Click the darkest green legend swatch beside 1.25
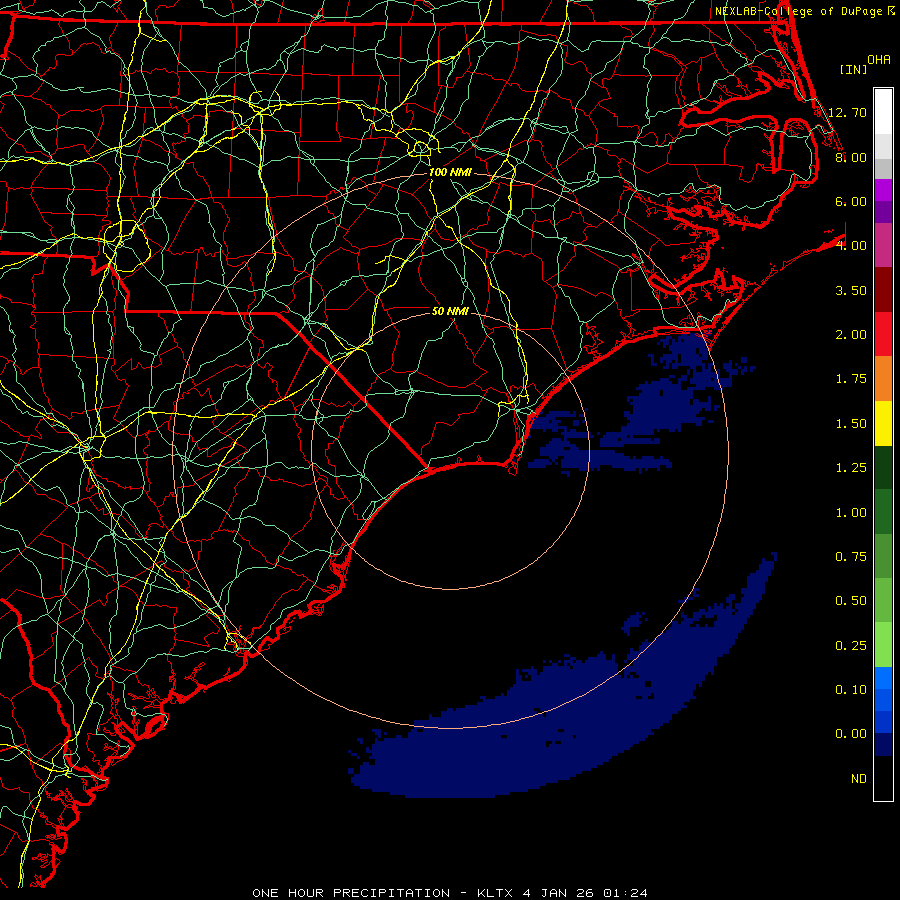 pos(883,467)
